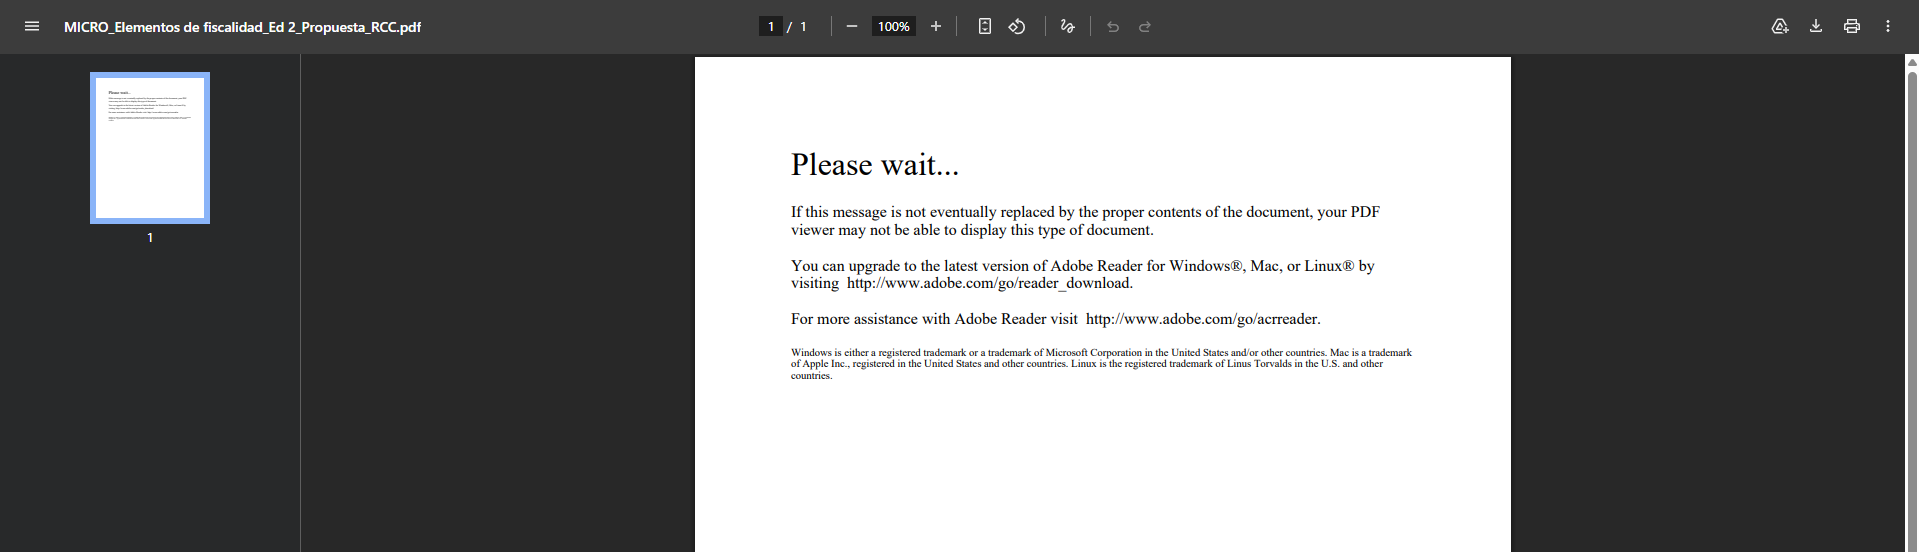Toggle the sidebar with the hamburger menu
The image size is (1919, 552).
click(x=32, y=27)
